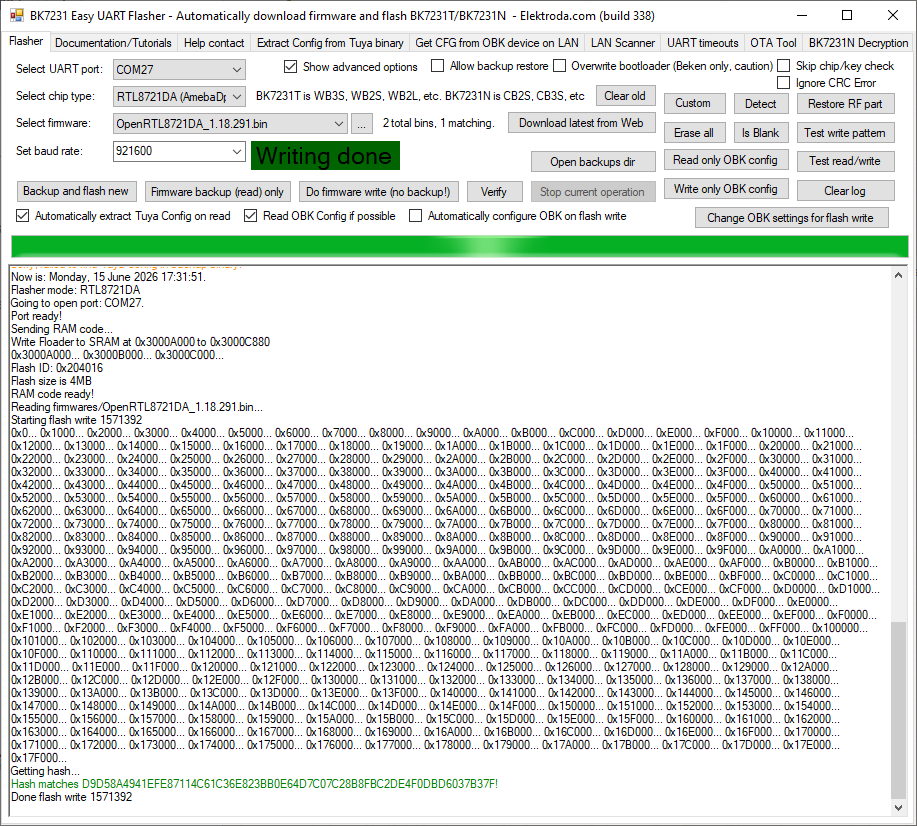Click the 'Hash matches' log line

point(254,784)
